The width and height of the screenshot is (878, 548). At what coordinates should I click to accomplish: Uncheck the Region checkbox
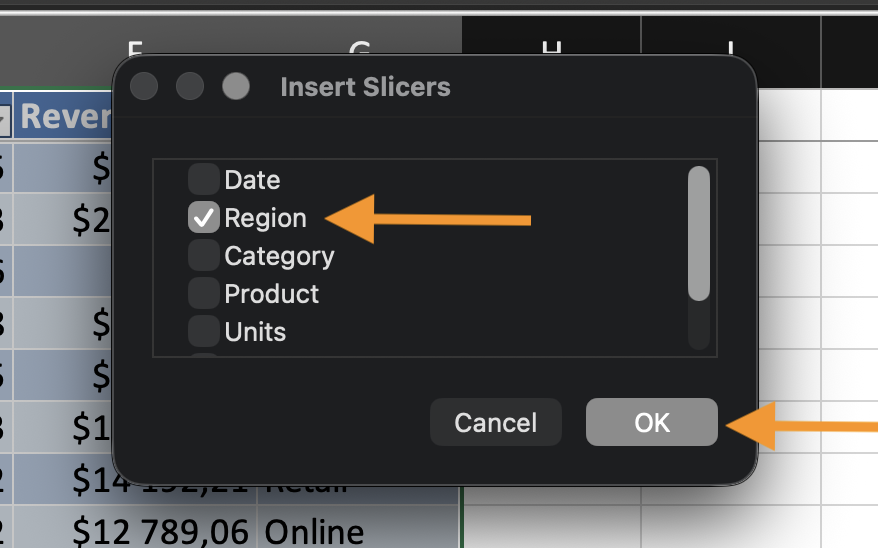point(204,218)
